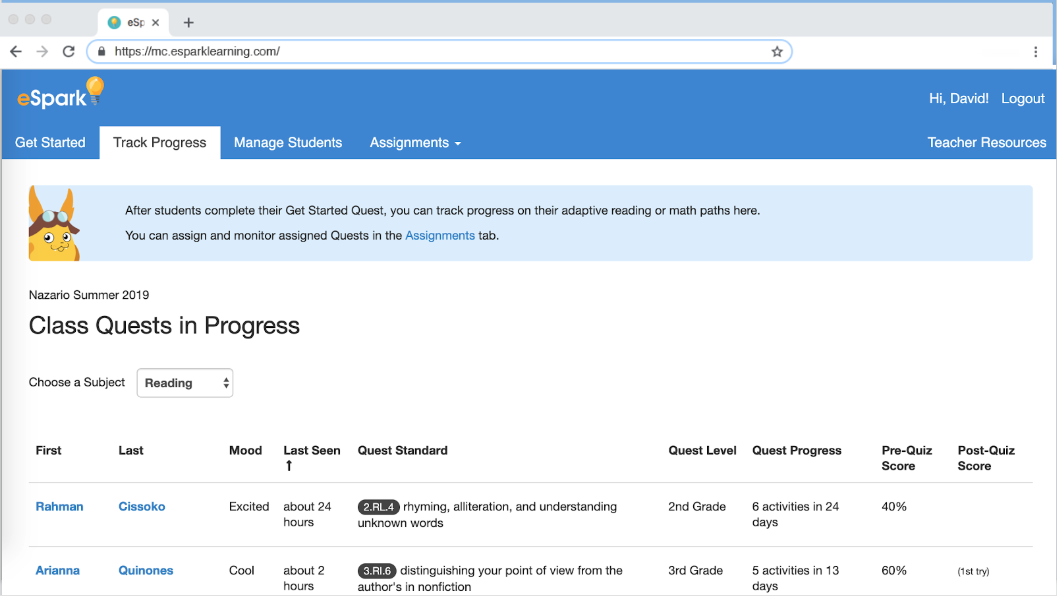The width and height of the screenshot is (1057, 596).
Task: Switch to the Manage Students tab
Action: coord(288,142)
